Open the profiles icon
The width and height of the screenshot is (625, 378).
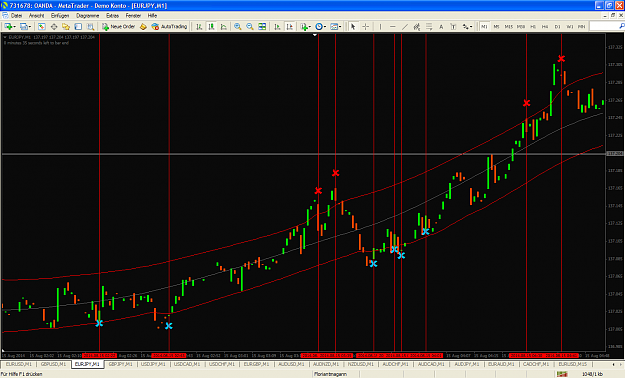point(24,26)
